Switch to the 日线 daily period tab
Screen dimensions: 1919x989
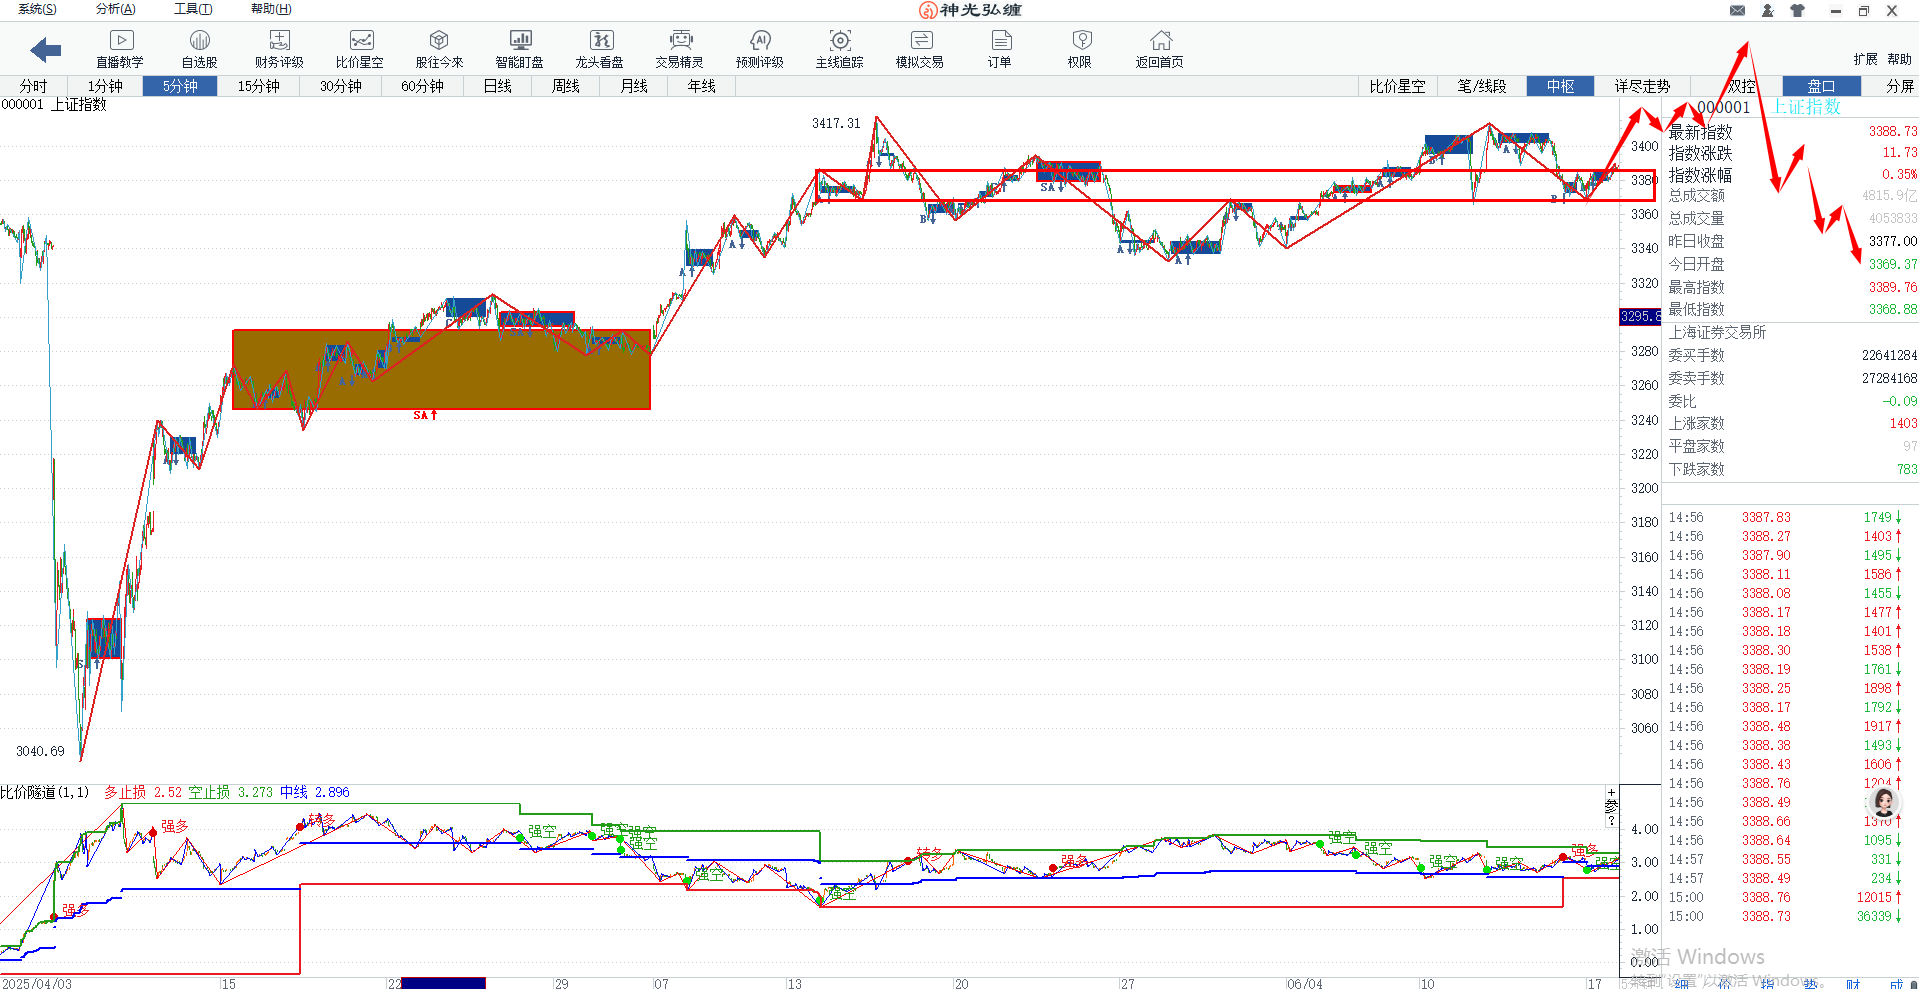[497, 86]
